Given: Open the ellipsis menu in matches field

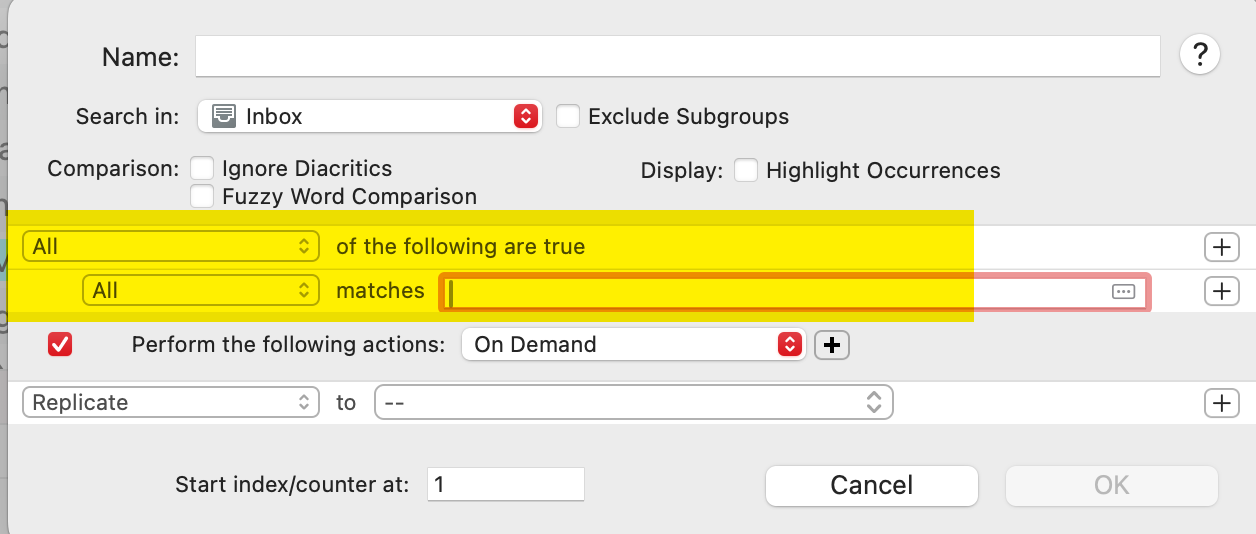Looking at the screenshot, I should pos(1123,292).
